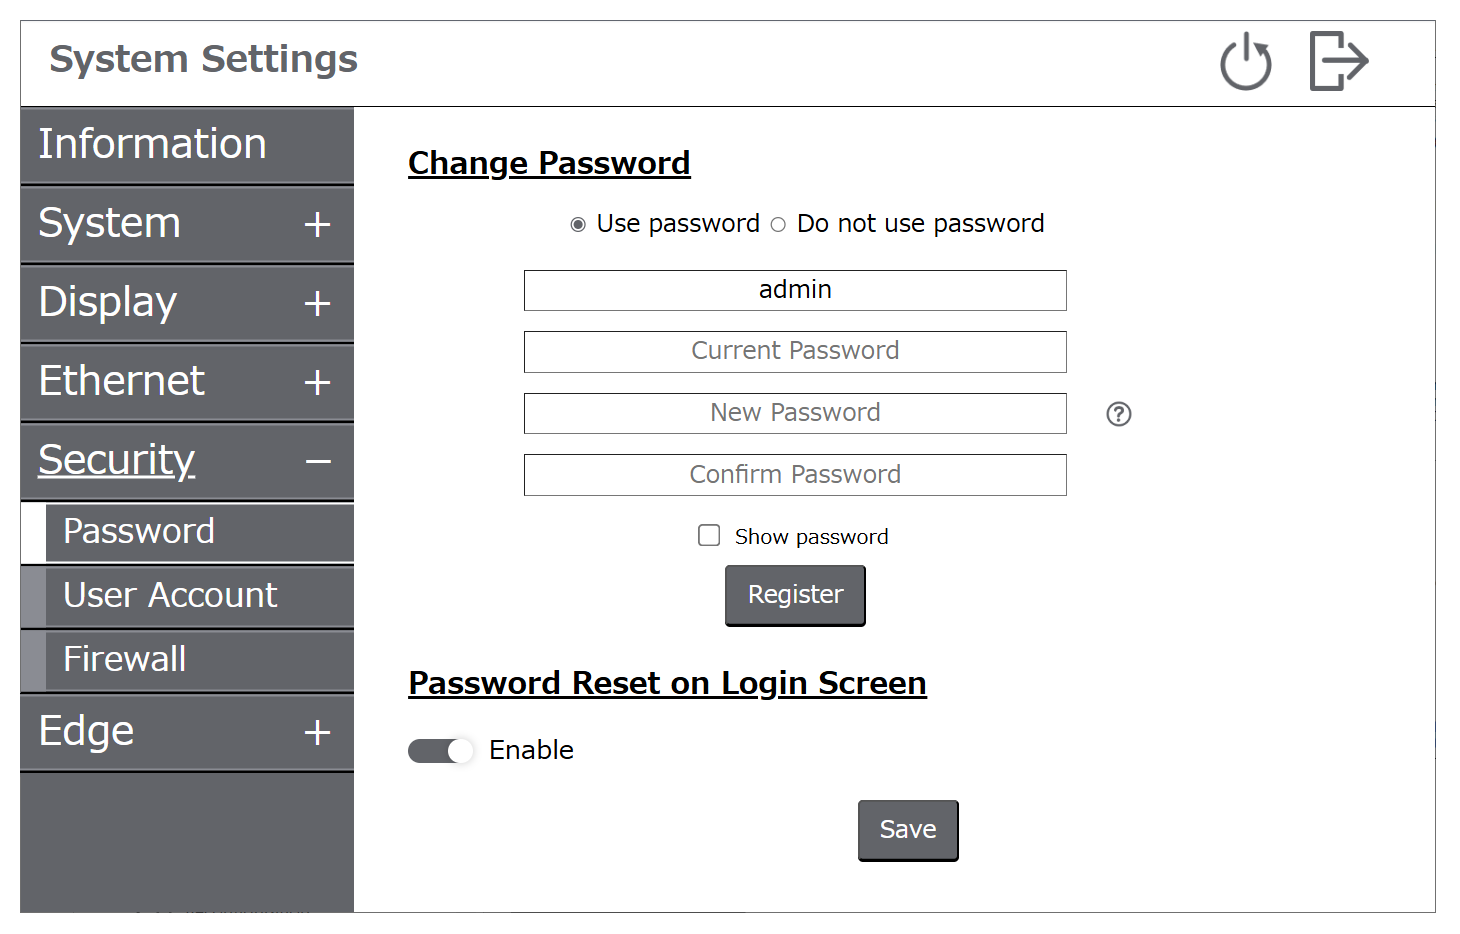Click the power restart icon
Image resolution: width=1460 pixels, height=934 pixels.
1245,62
